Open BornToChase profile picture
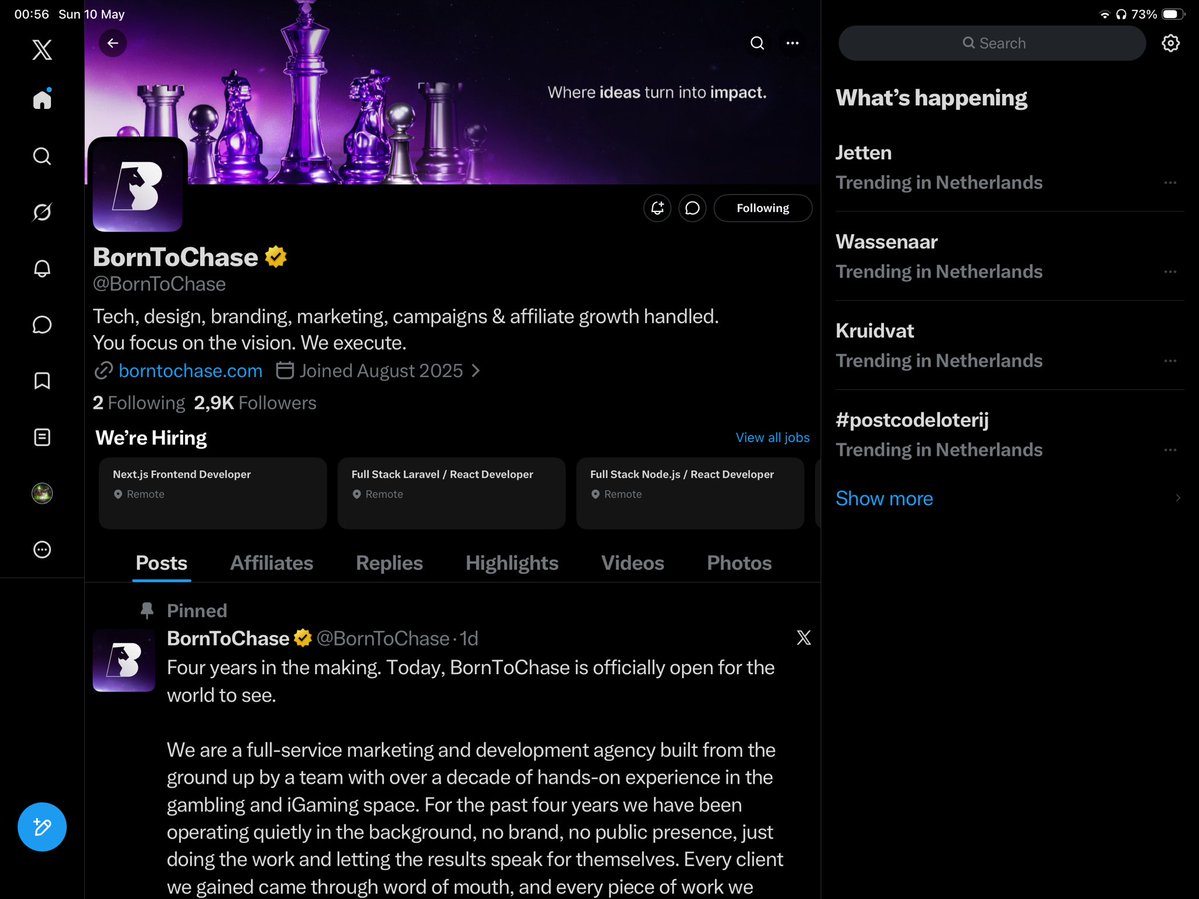 138,185
